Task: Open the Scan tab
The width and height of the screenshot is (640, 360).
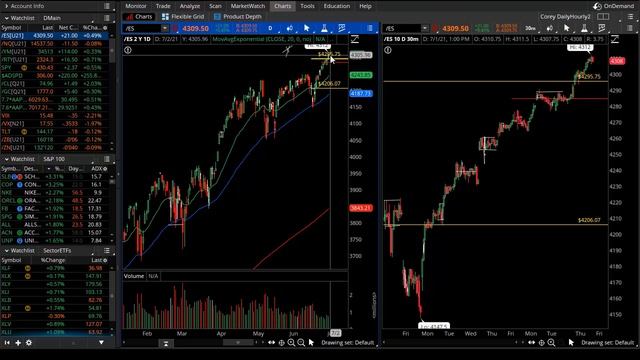Action: [x=215, y=6]
